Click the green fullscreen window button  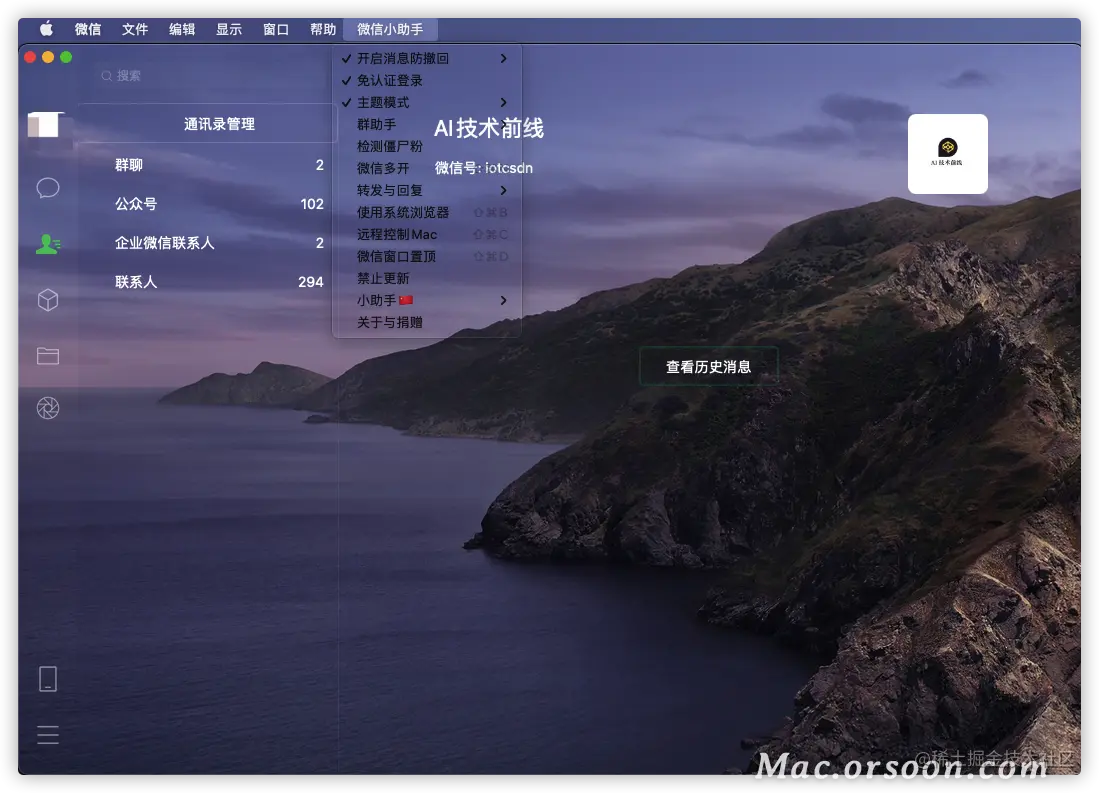point(66,57)
